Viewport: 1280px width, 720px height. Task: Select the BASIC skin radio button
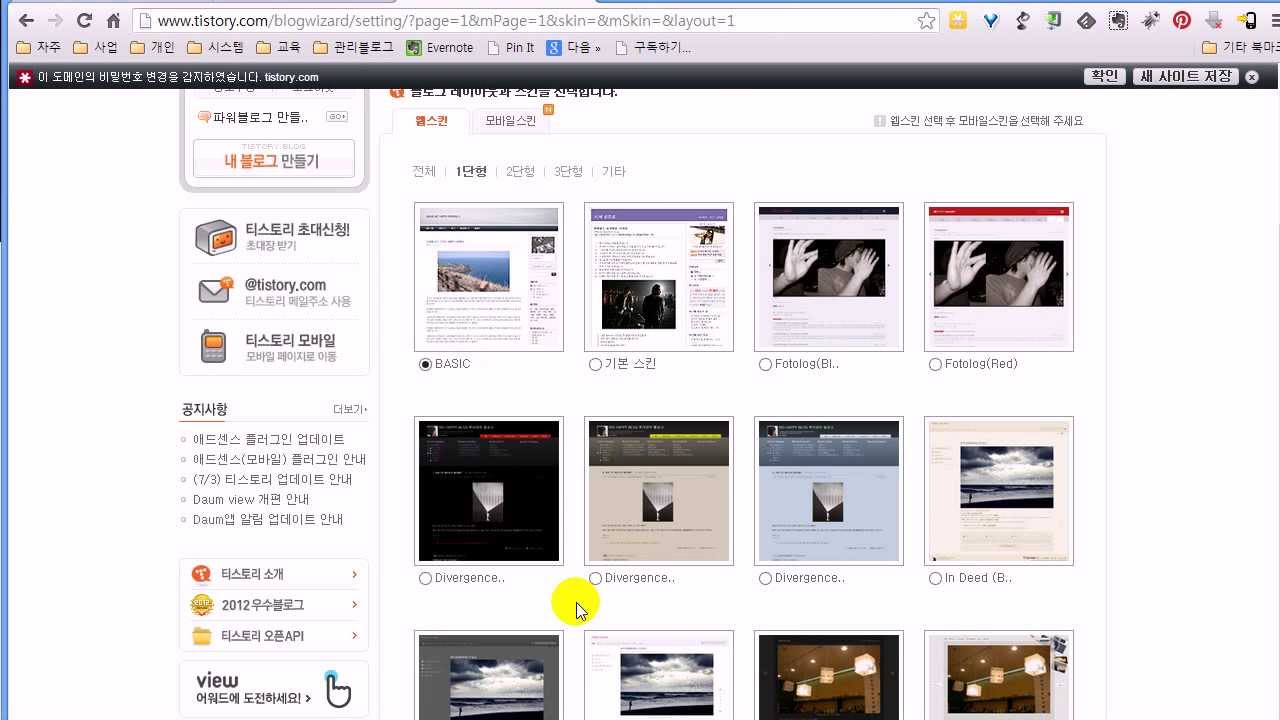click(x=425, y=365)
